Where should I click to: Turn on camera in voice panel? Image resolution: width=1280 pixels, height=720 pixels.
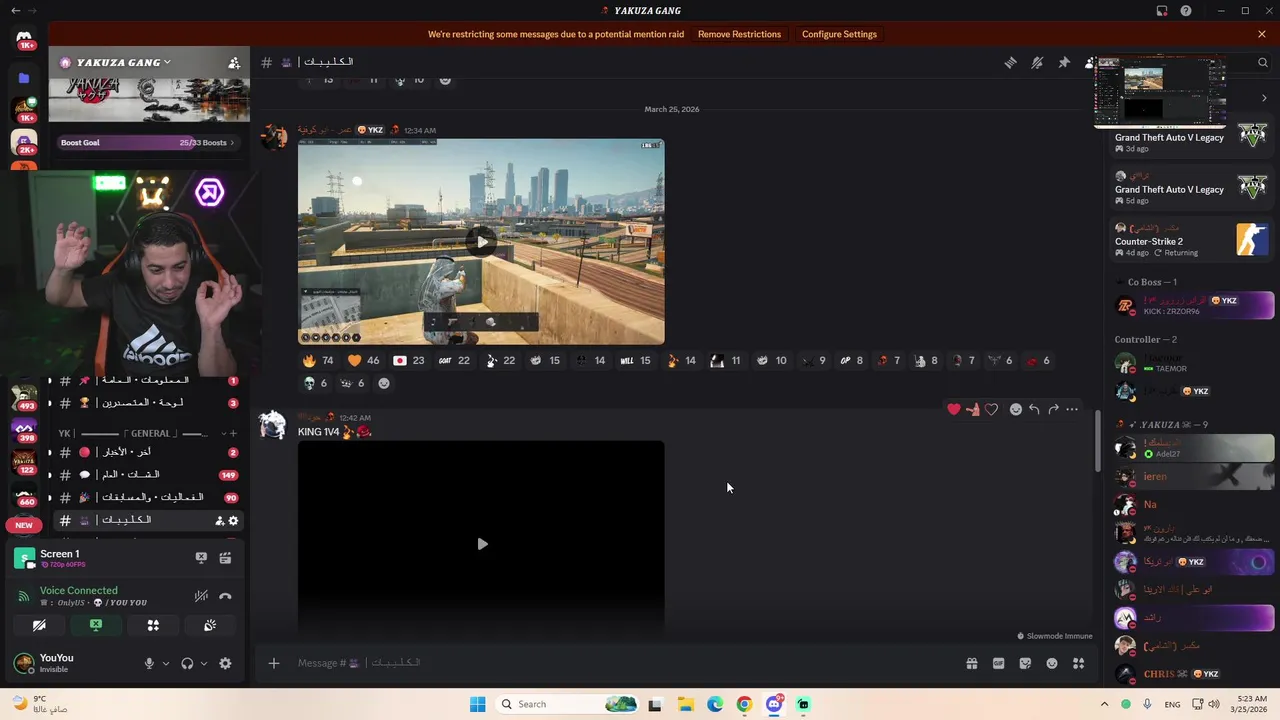[39, 625]
